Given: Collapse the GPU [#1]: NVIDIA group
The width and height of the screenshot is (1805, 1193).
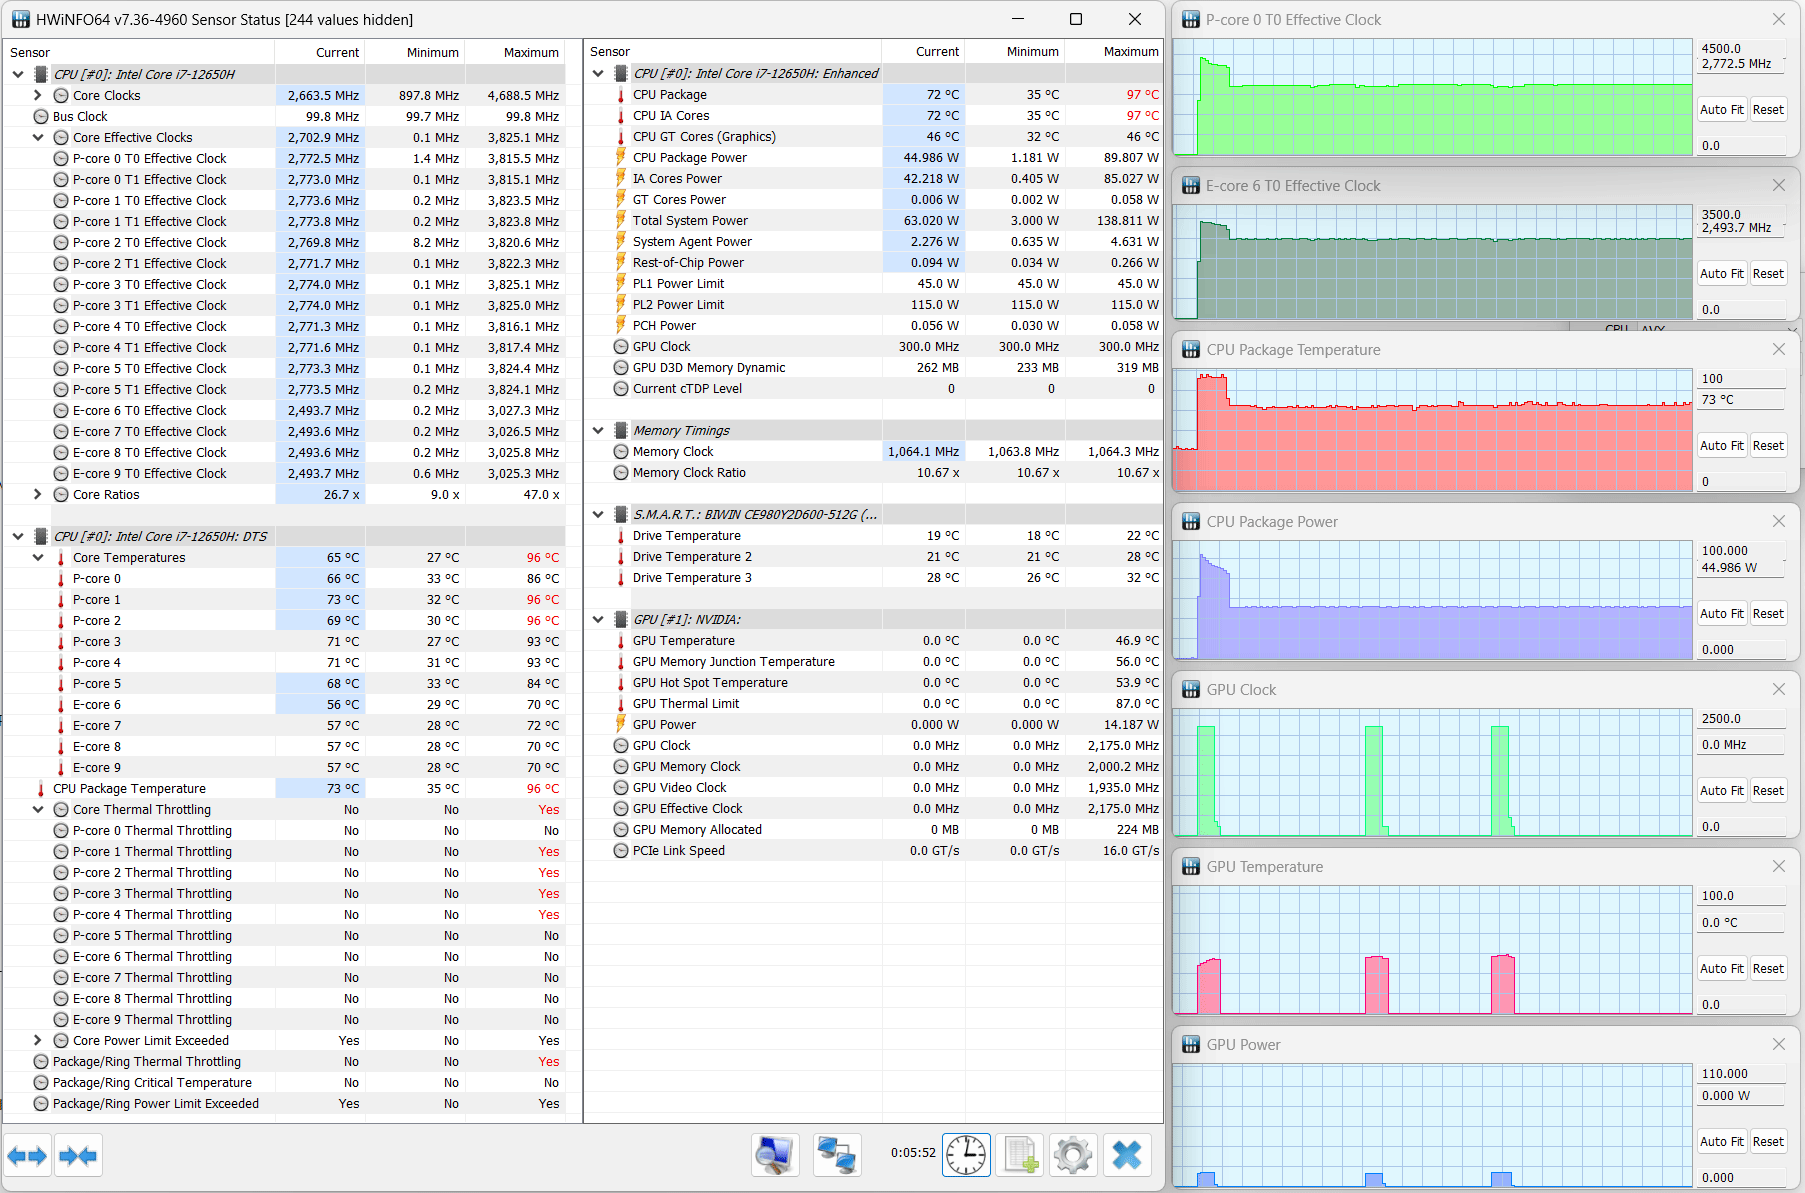Looking at the screenshot, I should click(x=598, y=620).
